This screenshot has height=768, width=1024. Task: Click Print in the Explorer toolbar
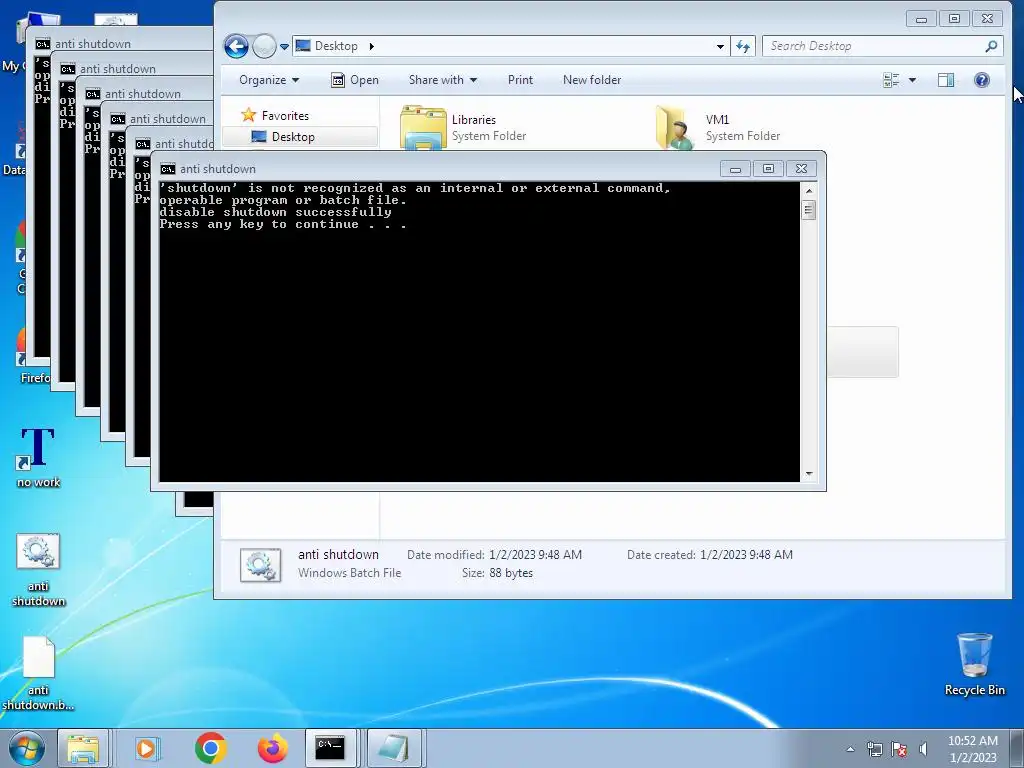point(520,80)
